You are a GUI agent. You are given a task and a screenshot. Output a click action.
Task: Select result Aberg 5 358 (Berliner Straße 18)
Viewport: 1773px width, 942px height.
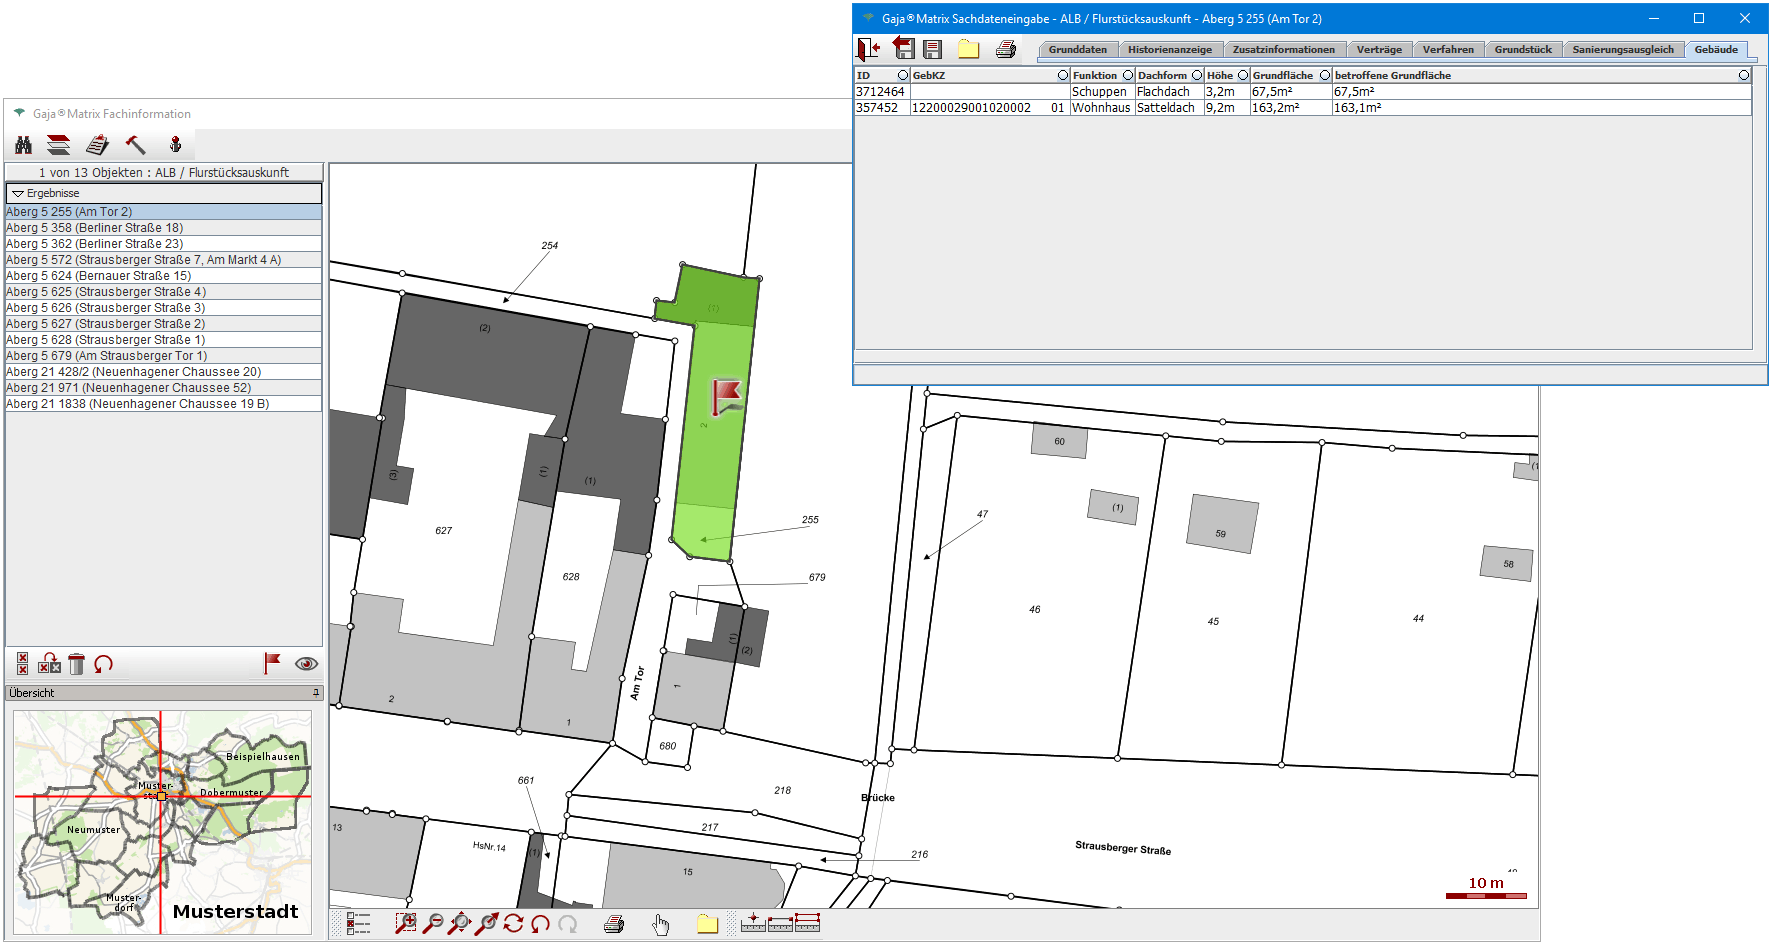[95, 228]
